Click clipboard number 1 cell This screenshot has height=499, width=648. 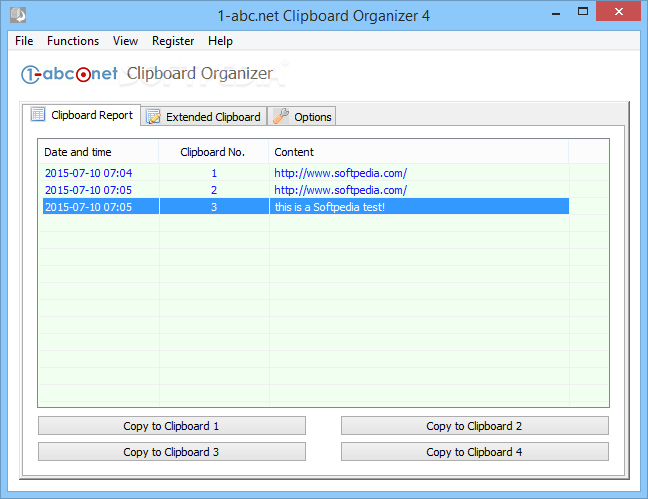coord(214,173)
